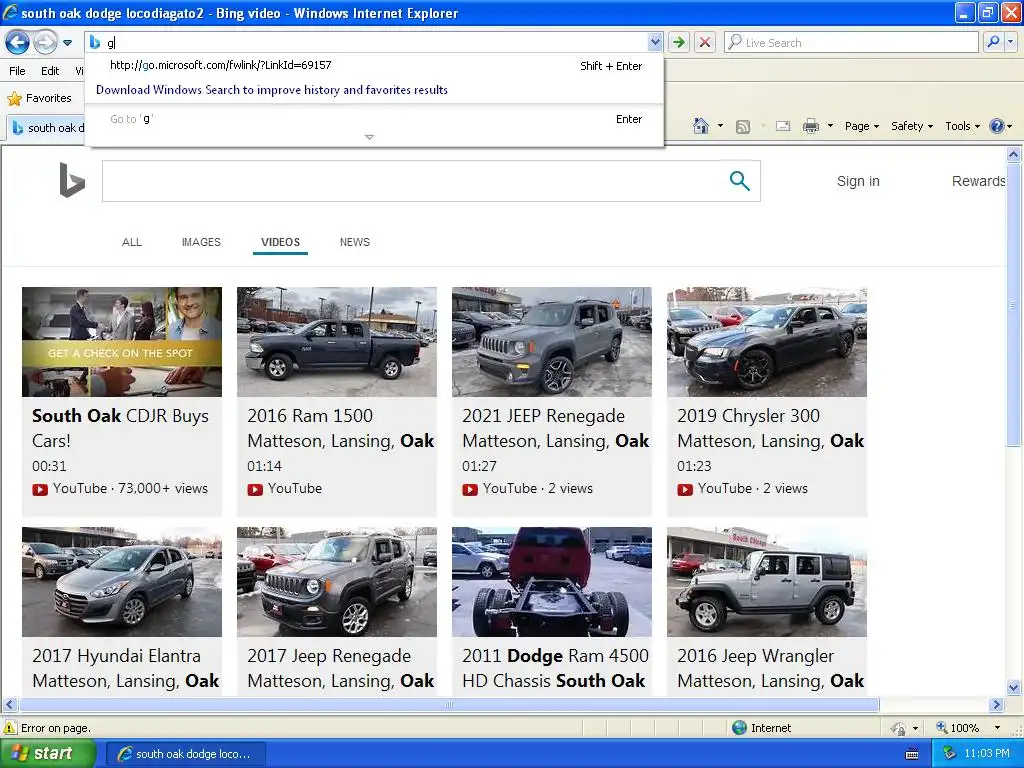The height and width of the screenshot is (768, 1024).
Task: Click the browser Forward arrow button
Action: click(x=44, y=43)
